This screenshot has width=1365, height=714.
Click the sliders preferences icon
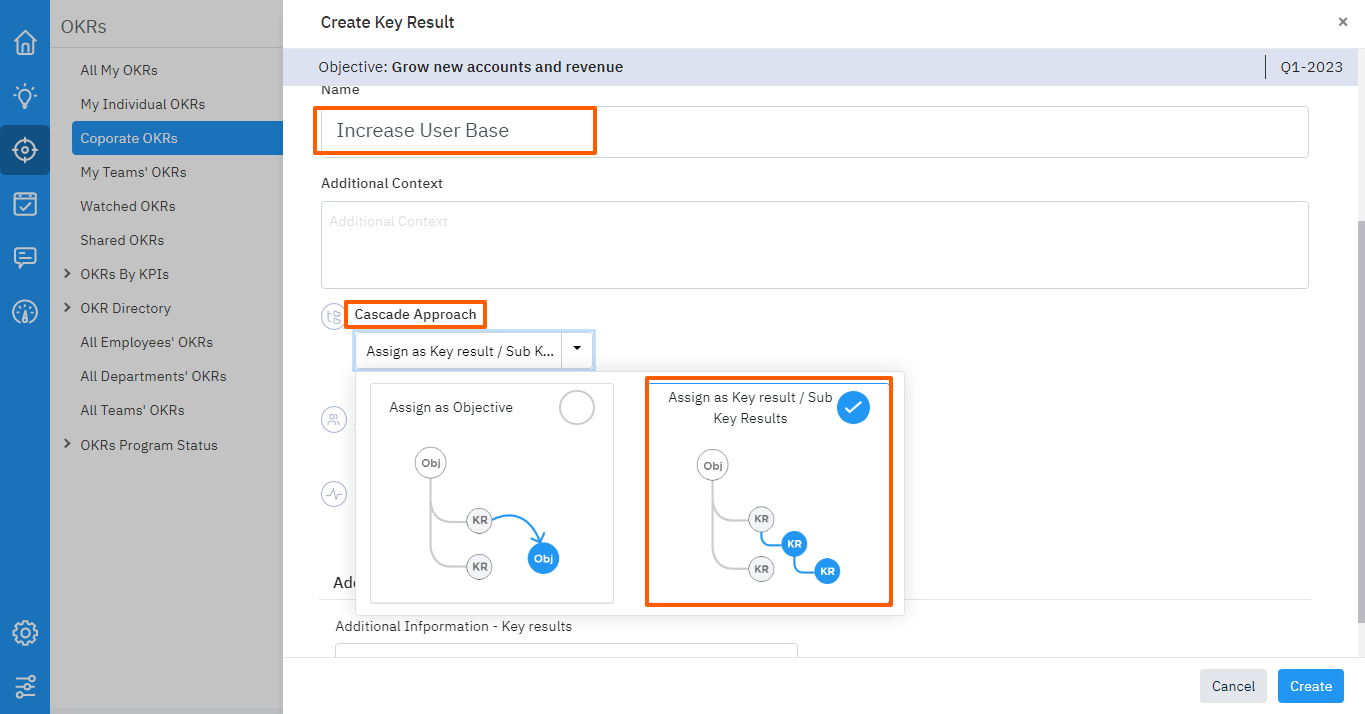pos(25,687)
